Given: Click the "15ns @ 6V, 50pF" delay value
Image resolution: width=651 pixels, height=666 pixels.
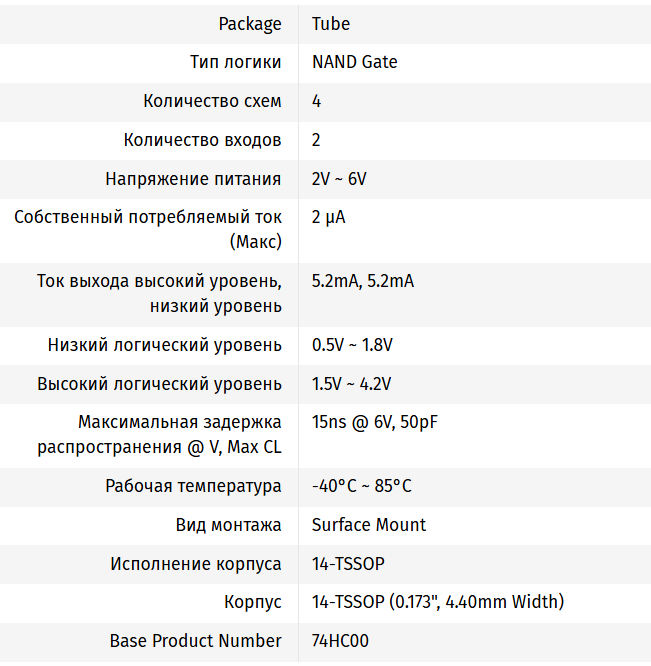Looking at the screenshot, I should tap(374, 422).
